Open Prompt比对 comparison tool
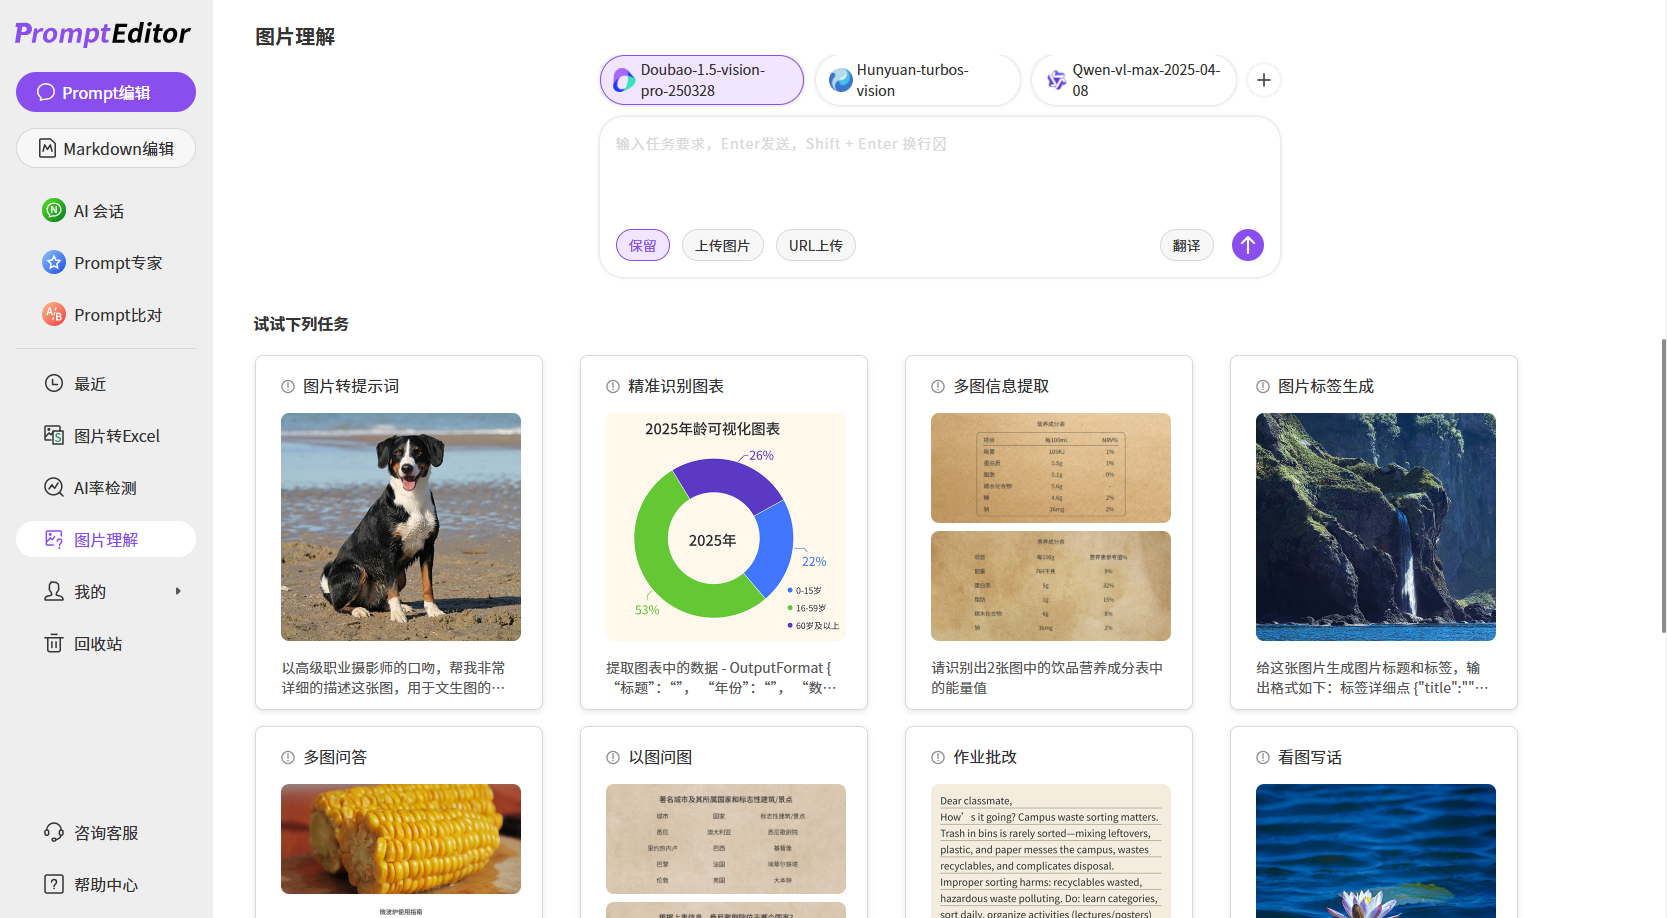Viewport: 1667px width, 918px height. pos(117,315)
